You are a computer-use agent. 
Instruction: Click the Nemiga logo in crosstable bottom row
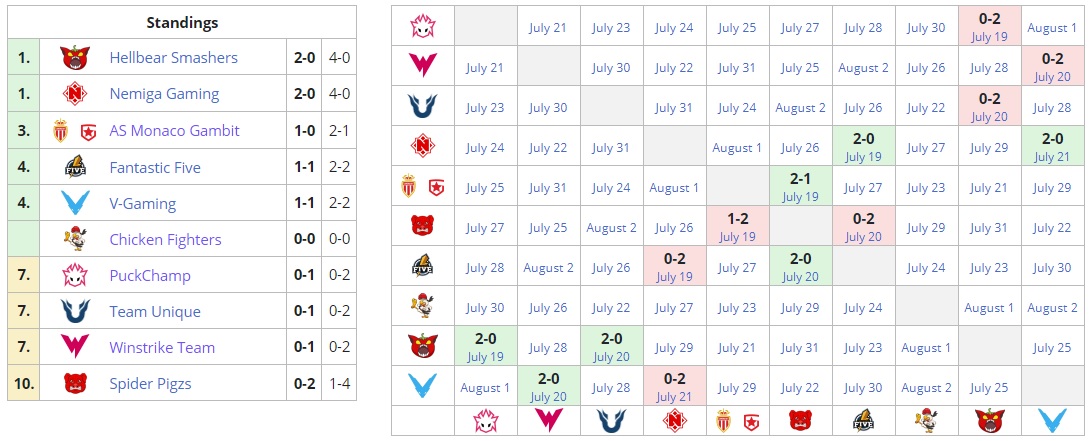click(674, 421)
